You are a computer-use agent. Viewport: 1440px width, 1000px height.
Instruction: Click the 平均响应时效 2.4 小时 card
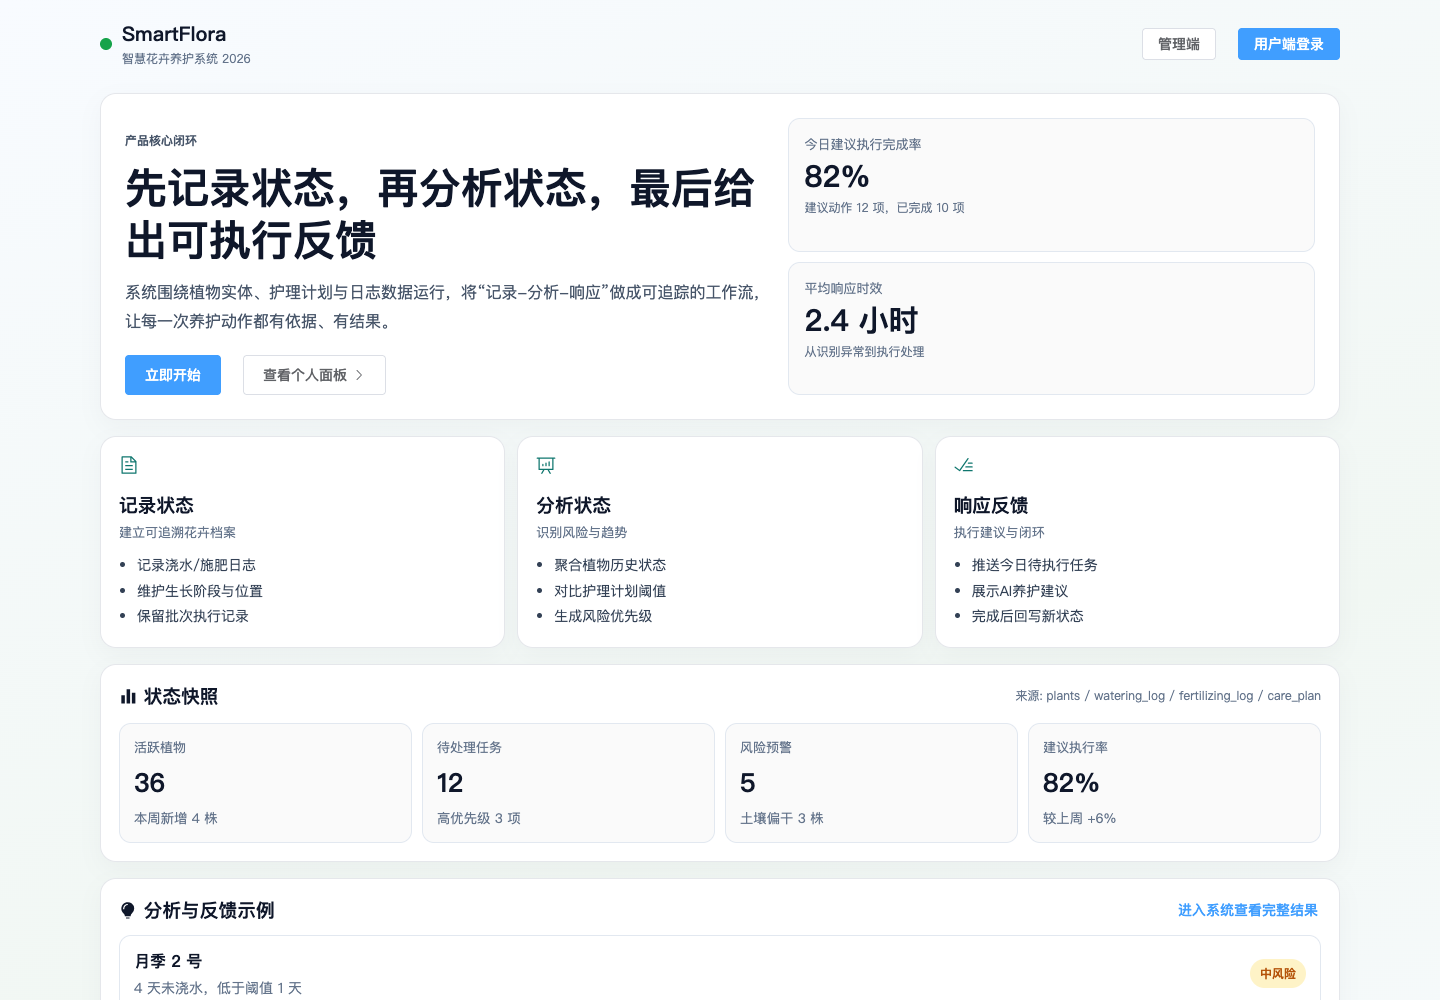pos(1051,328)
